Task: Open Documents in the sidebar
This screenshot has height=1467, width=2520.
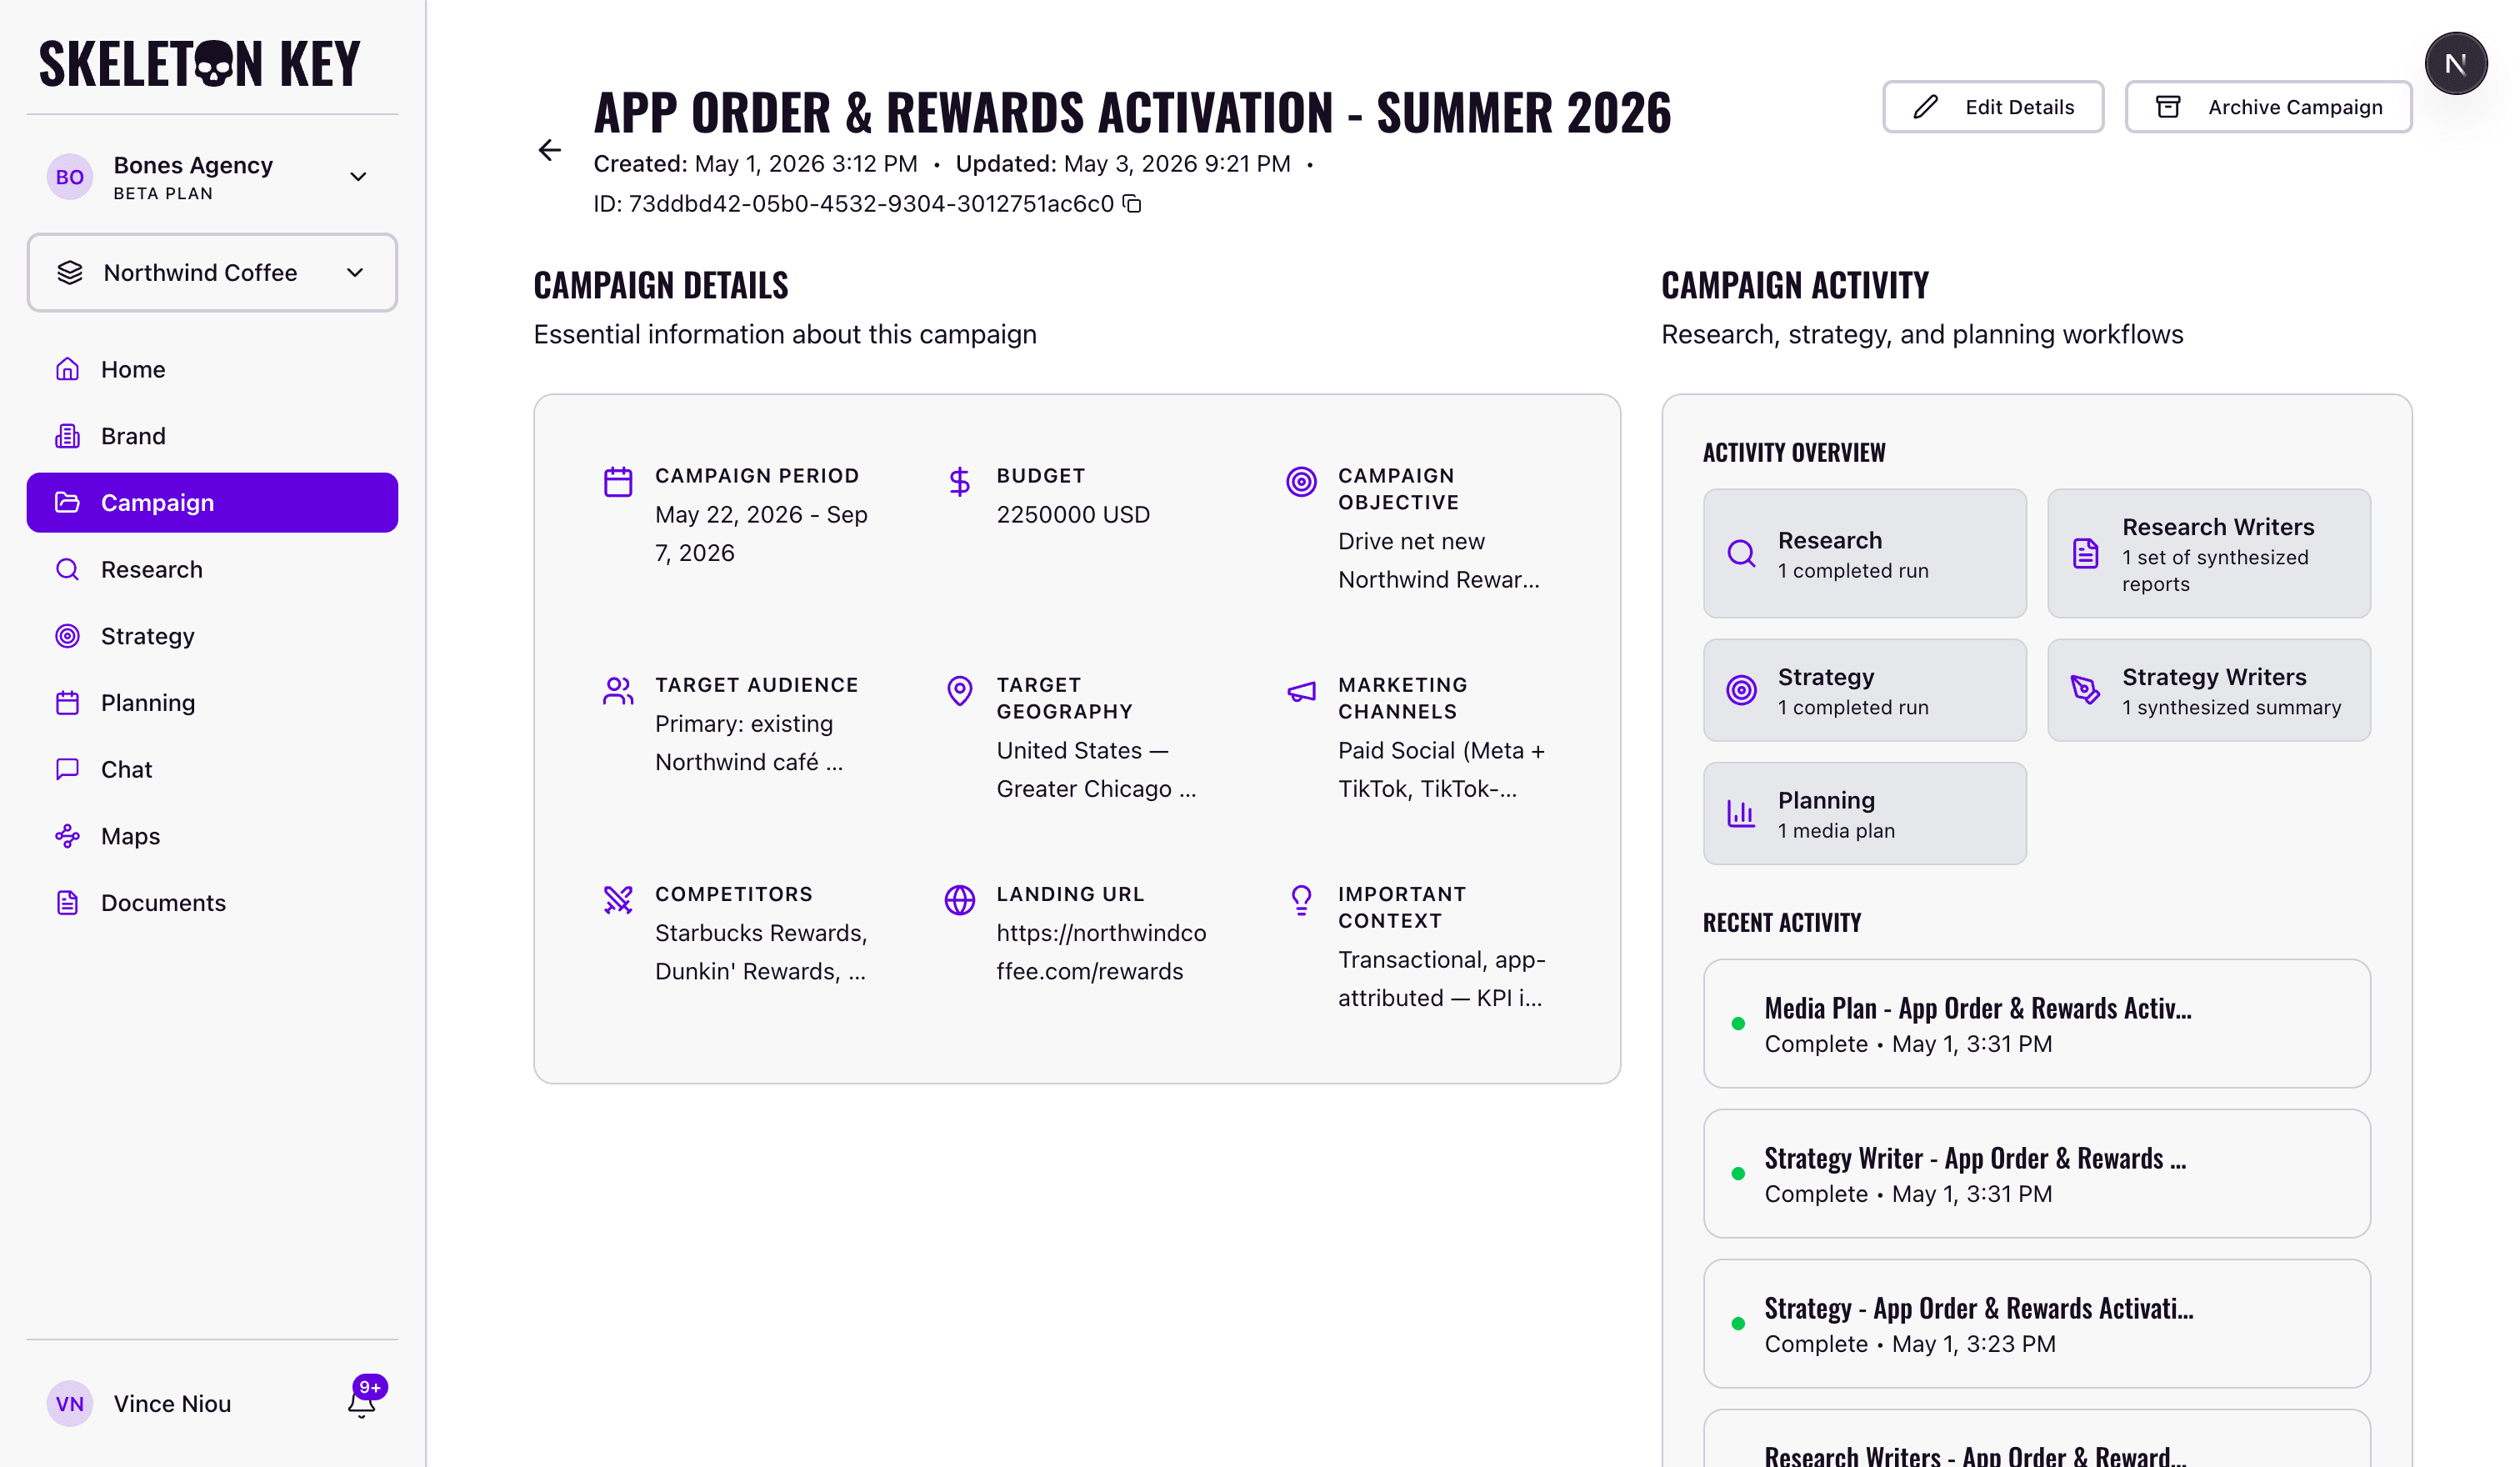Action: tap(212, 903)
